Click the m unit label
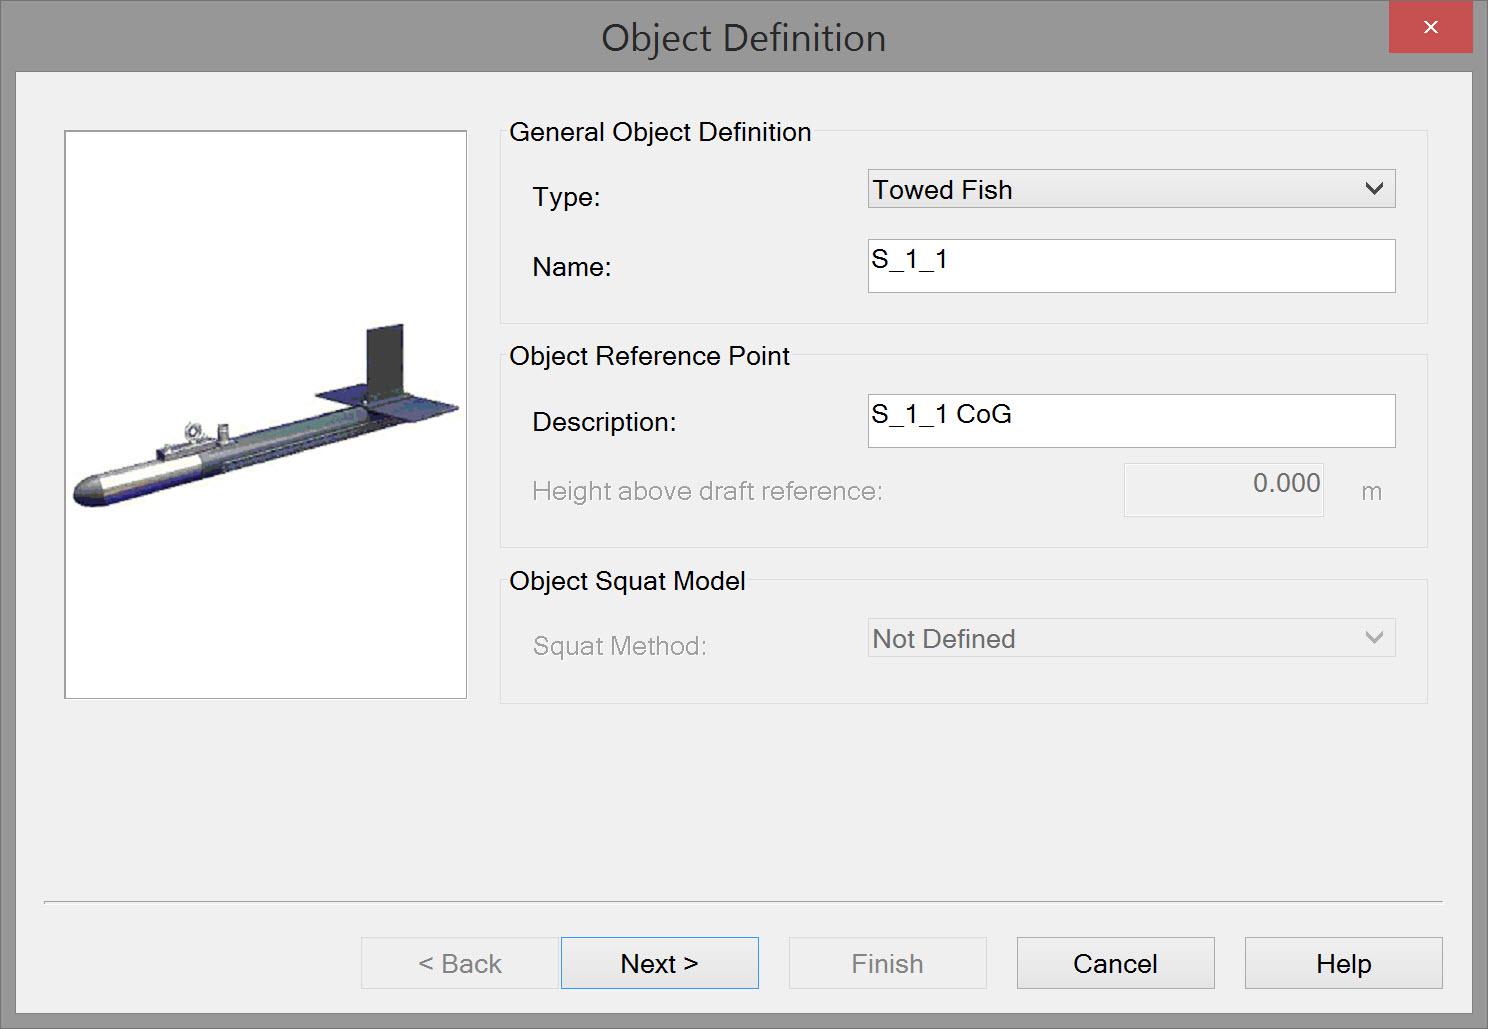 [x=1371, y=492]
